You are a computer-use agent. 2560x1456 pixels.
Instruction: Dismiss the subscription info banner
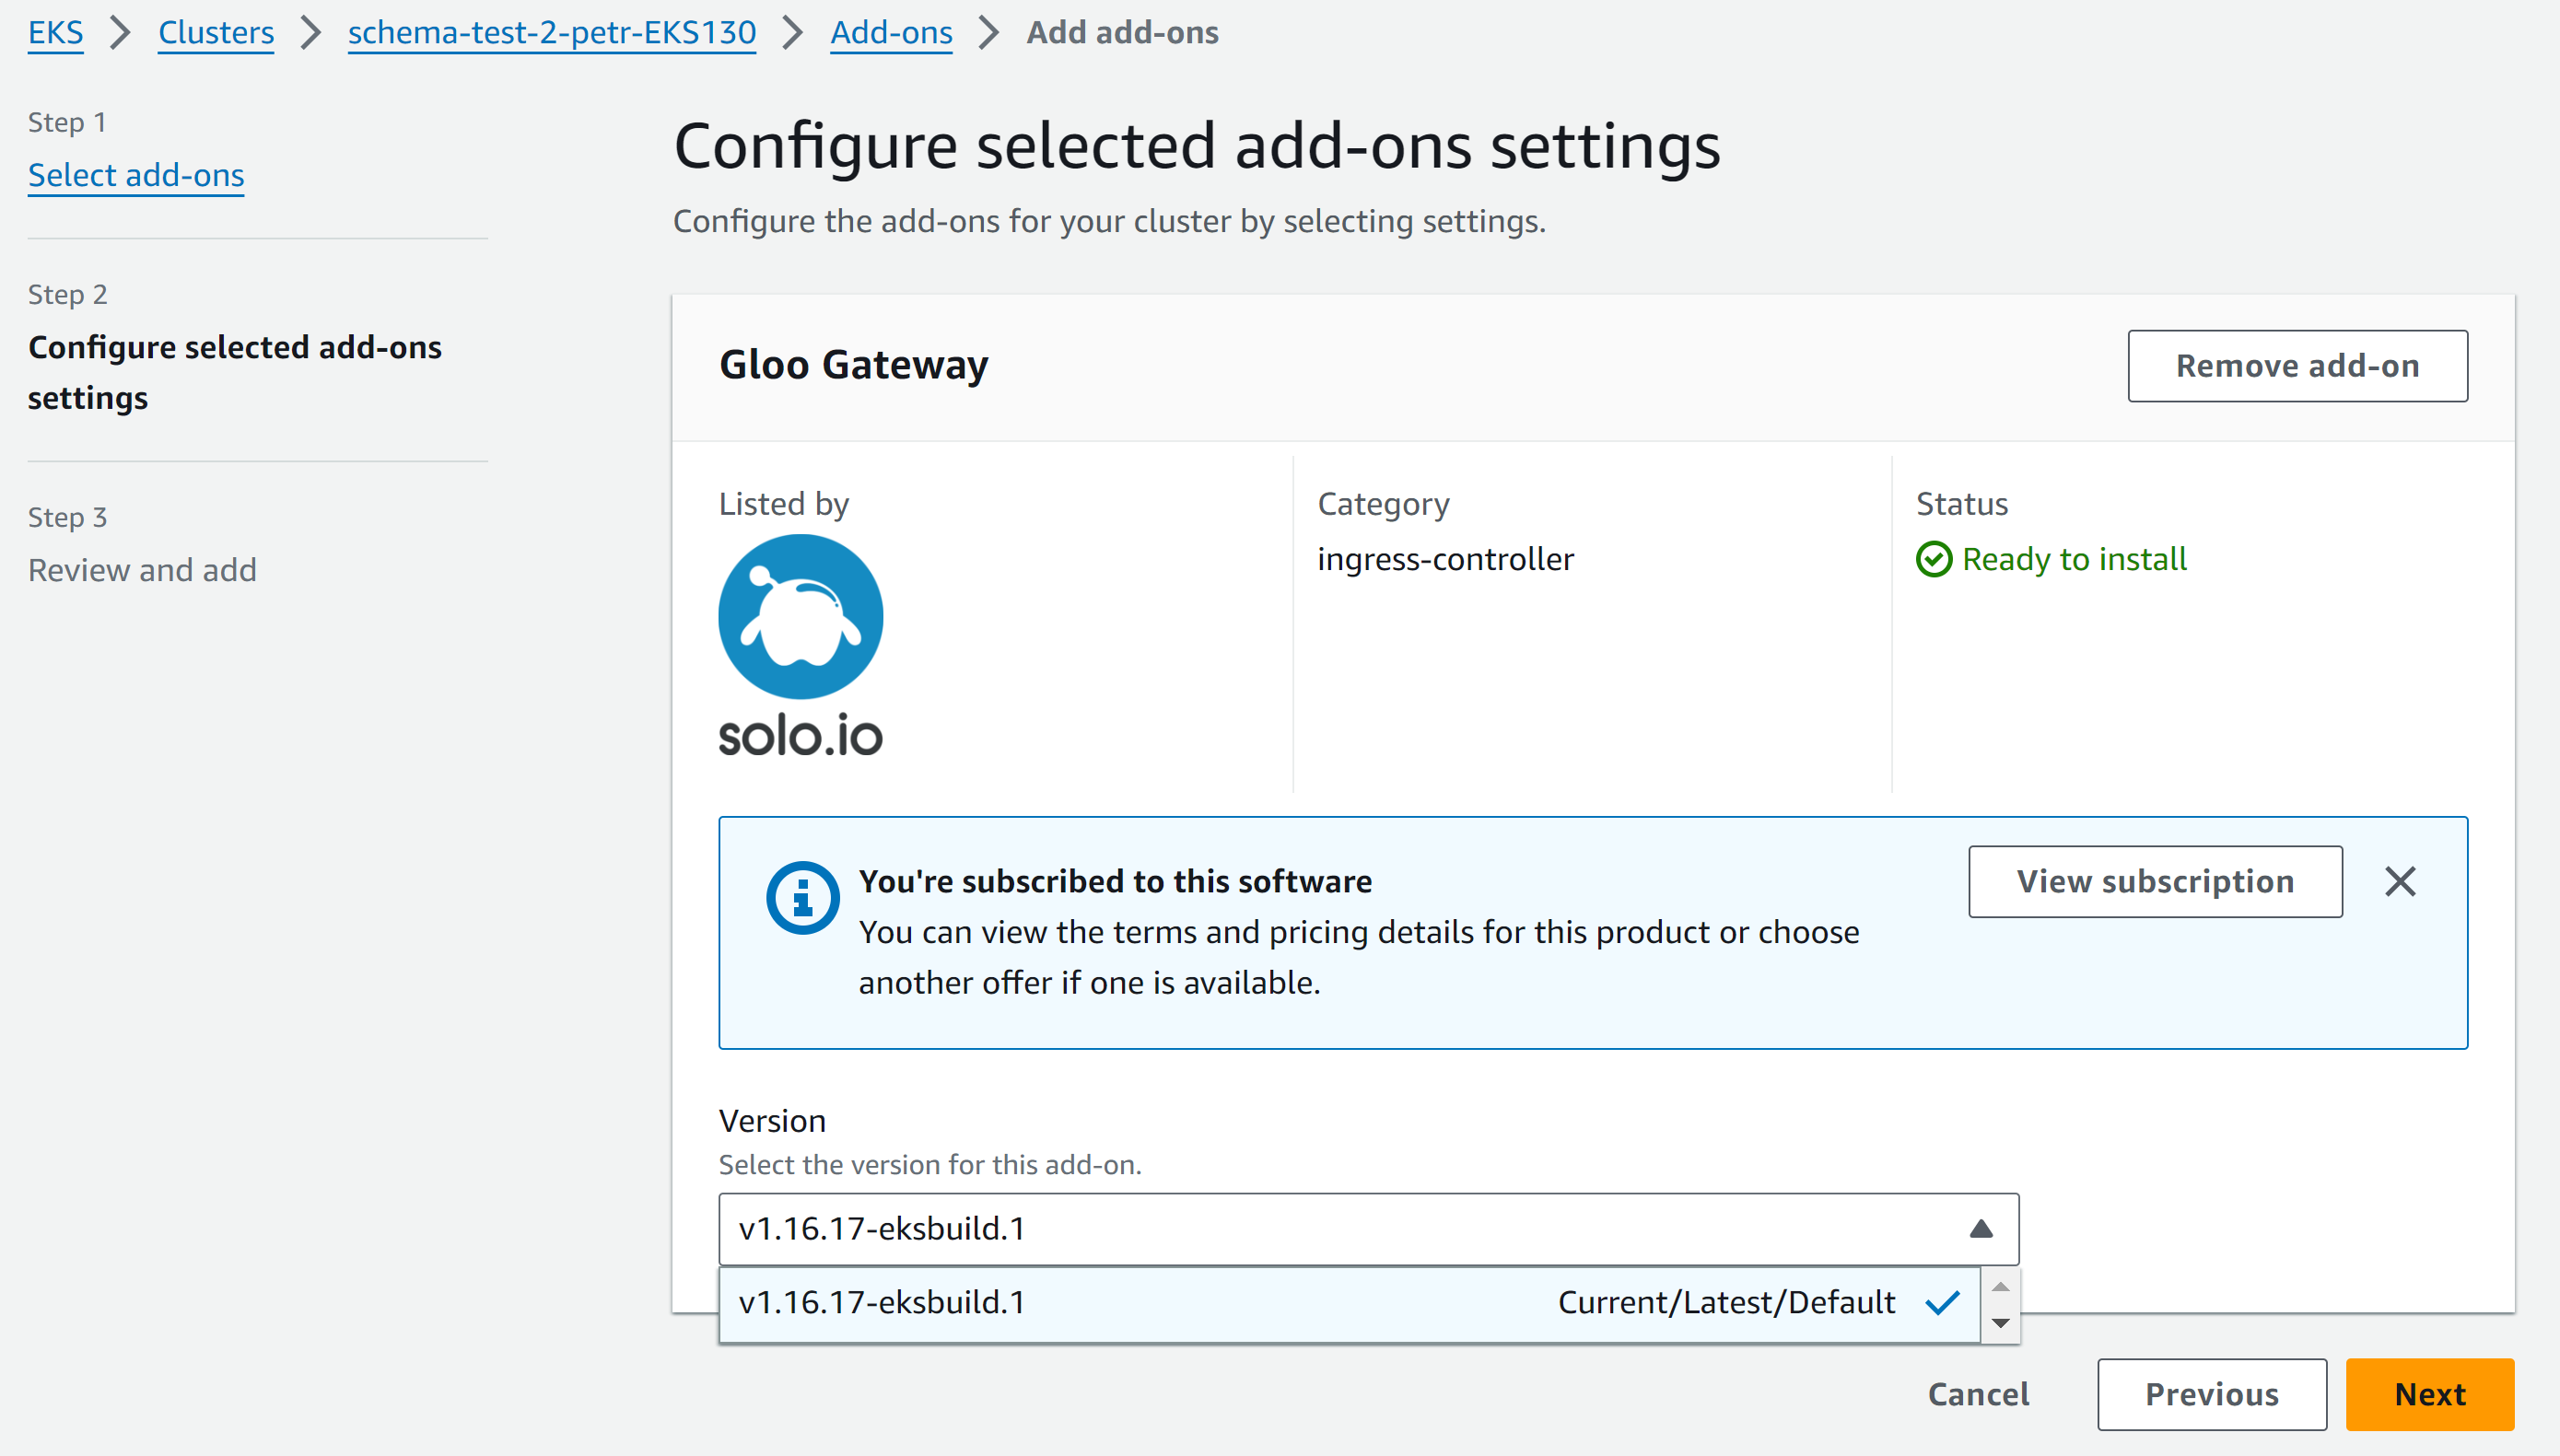pyautogui.click(x=2400, y=881)
